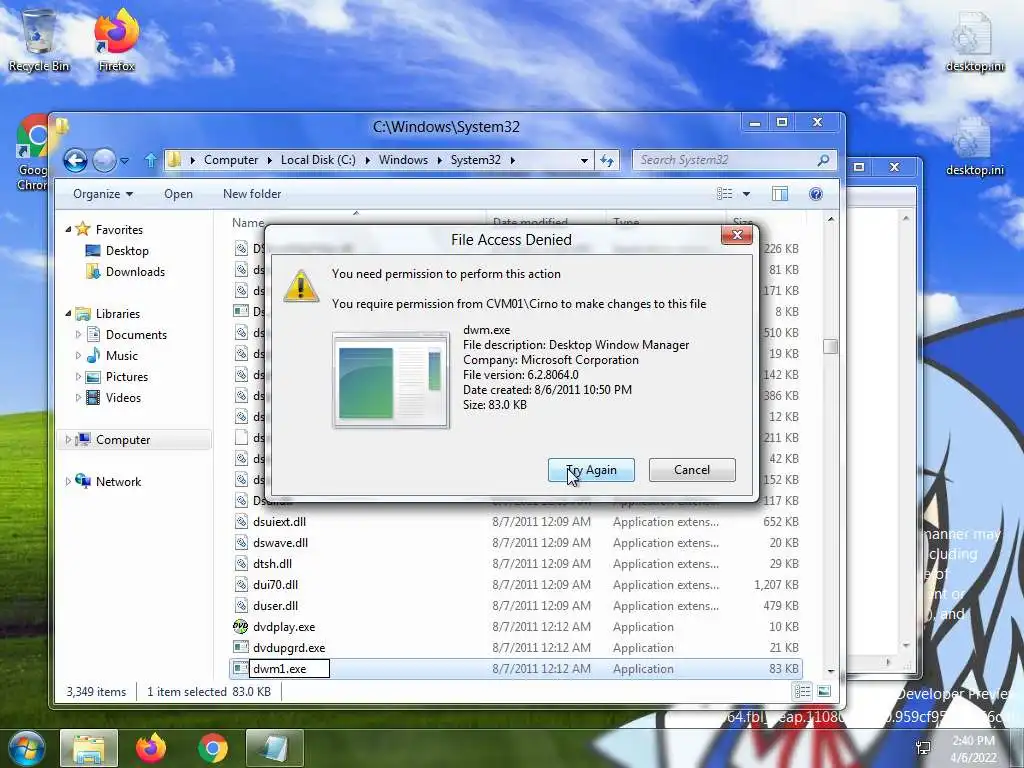Open the Organize menu
Screen dimensions: 1024x768
pos(103,194)
